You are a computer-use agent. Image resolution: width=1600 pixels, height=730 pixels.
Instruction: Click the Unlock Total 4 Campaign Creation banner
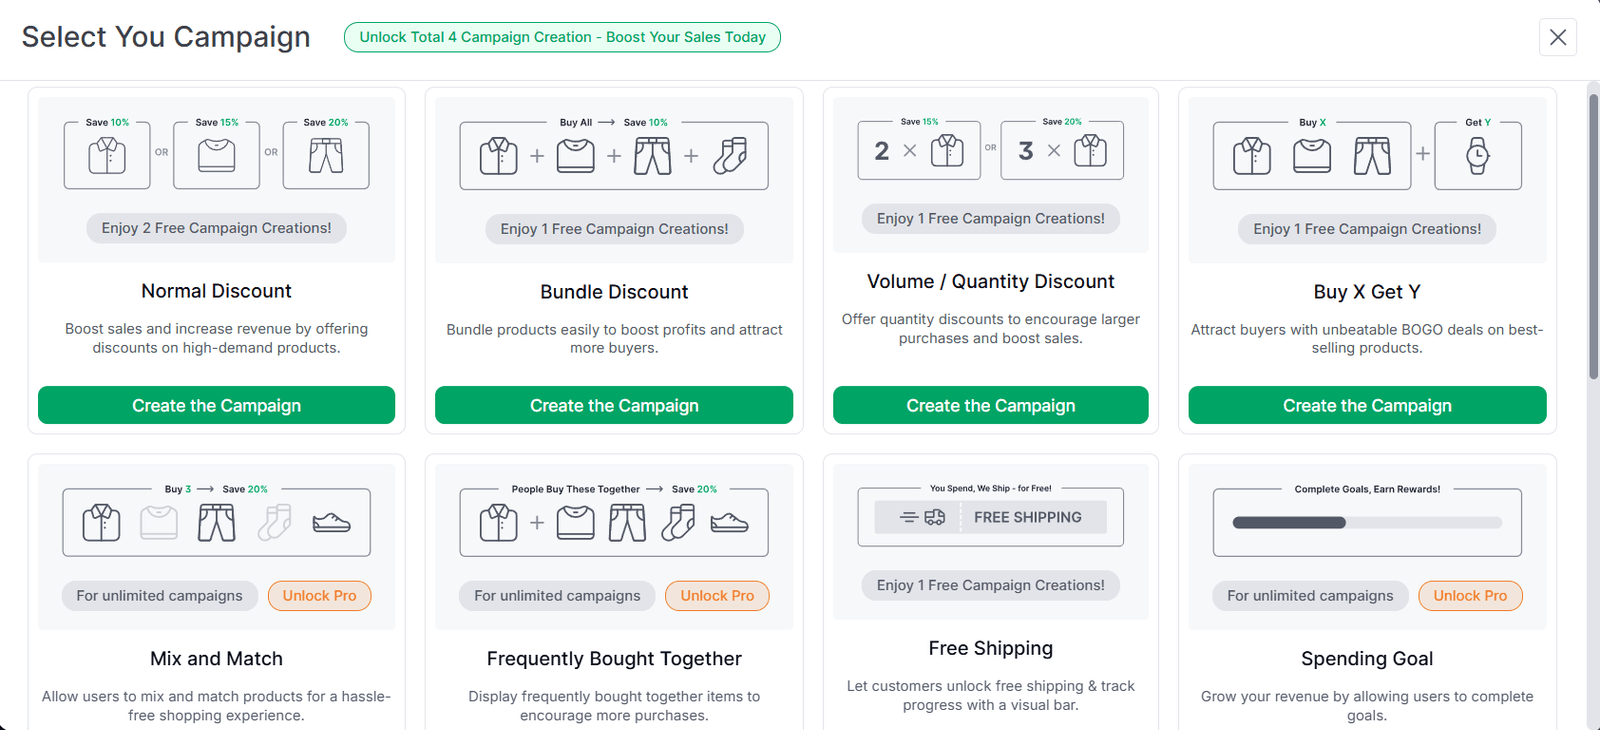pyautogui.click(x=562, y=37)
